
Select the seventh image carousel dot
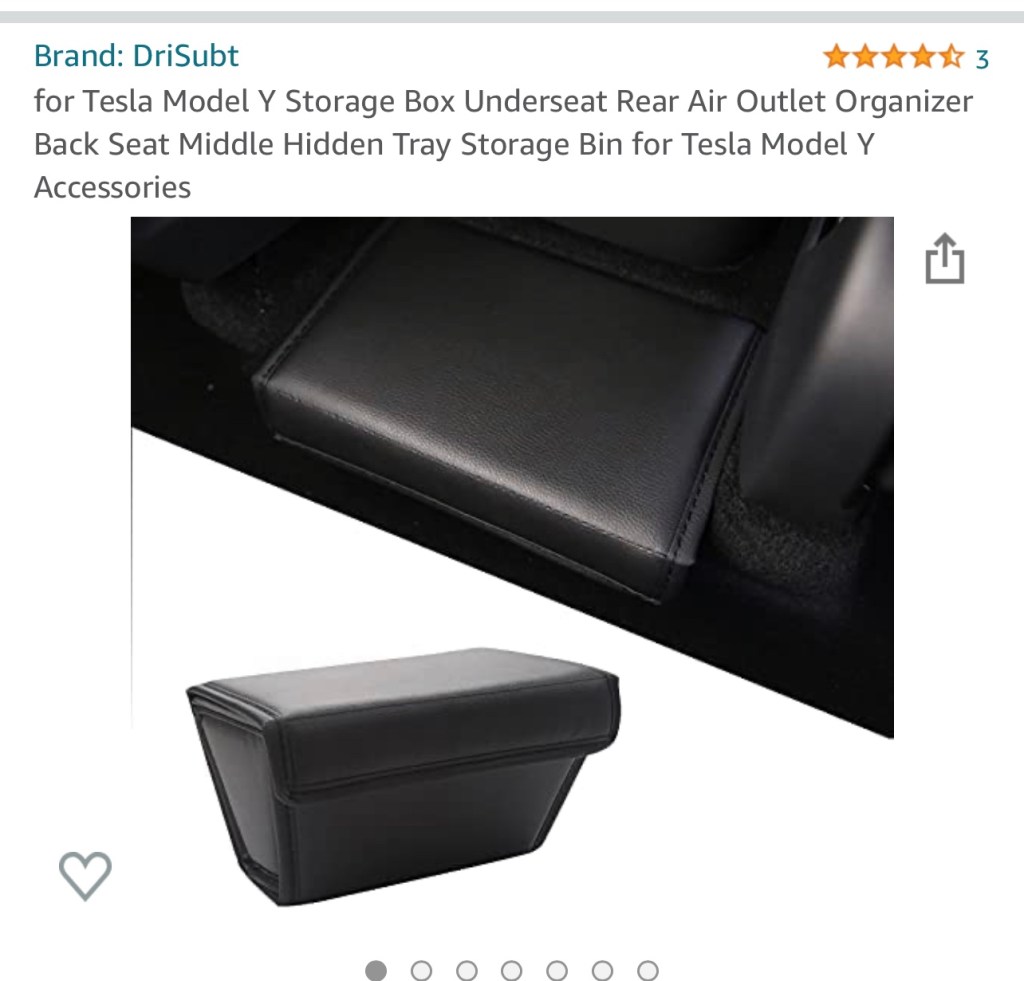[x=648, y=970]
